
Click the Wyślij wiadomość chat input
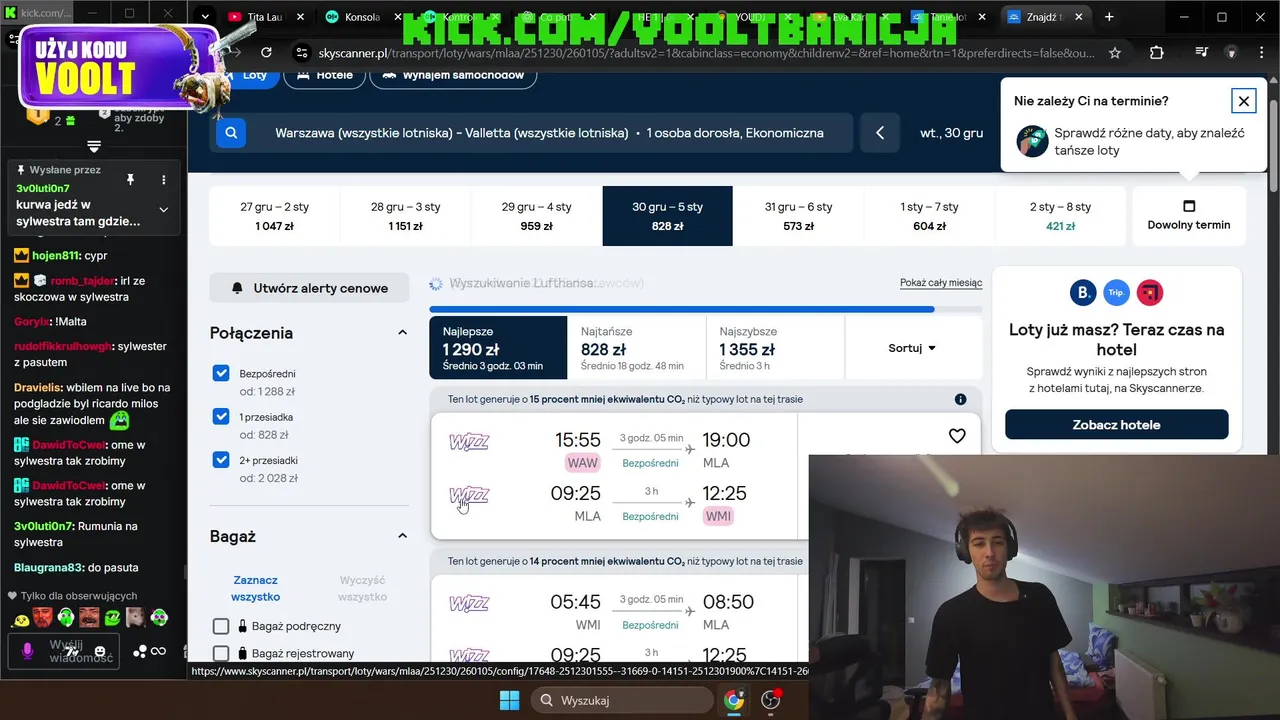[63, 651]
